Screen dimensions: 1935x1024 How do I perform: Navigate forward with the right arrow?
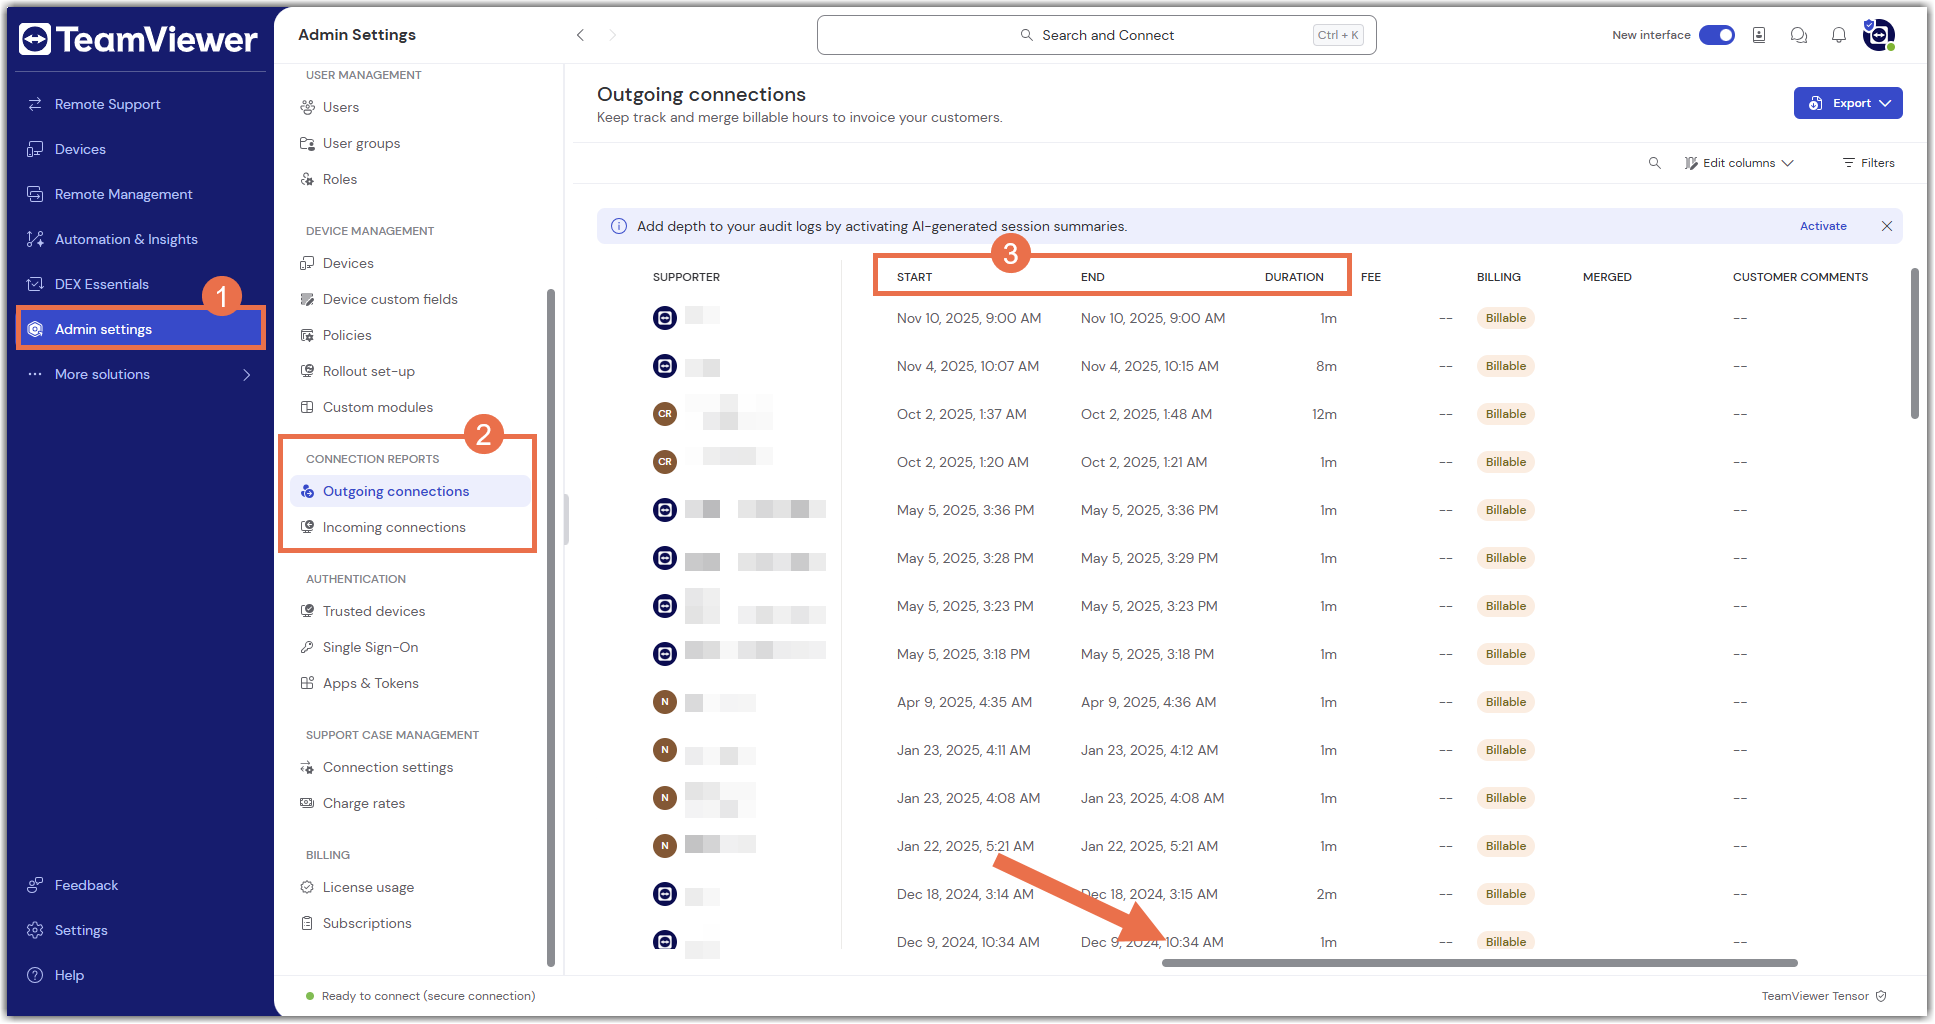coord(612,35)
